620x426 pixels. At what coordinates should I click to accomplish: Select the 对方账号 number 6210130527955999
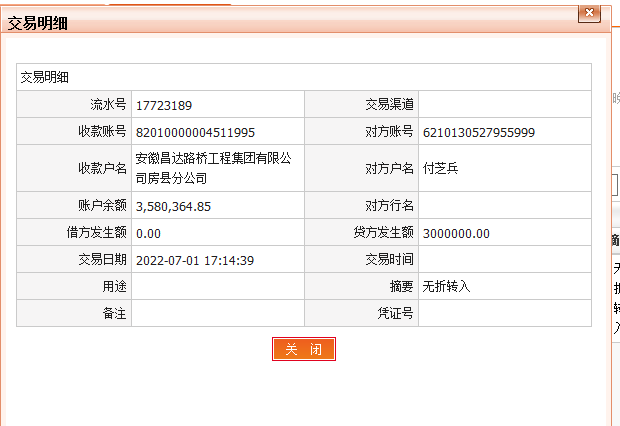pos(479,132)
